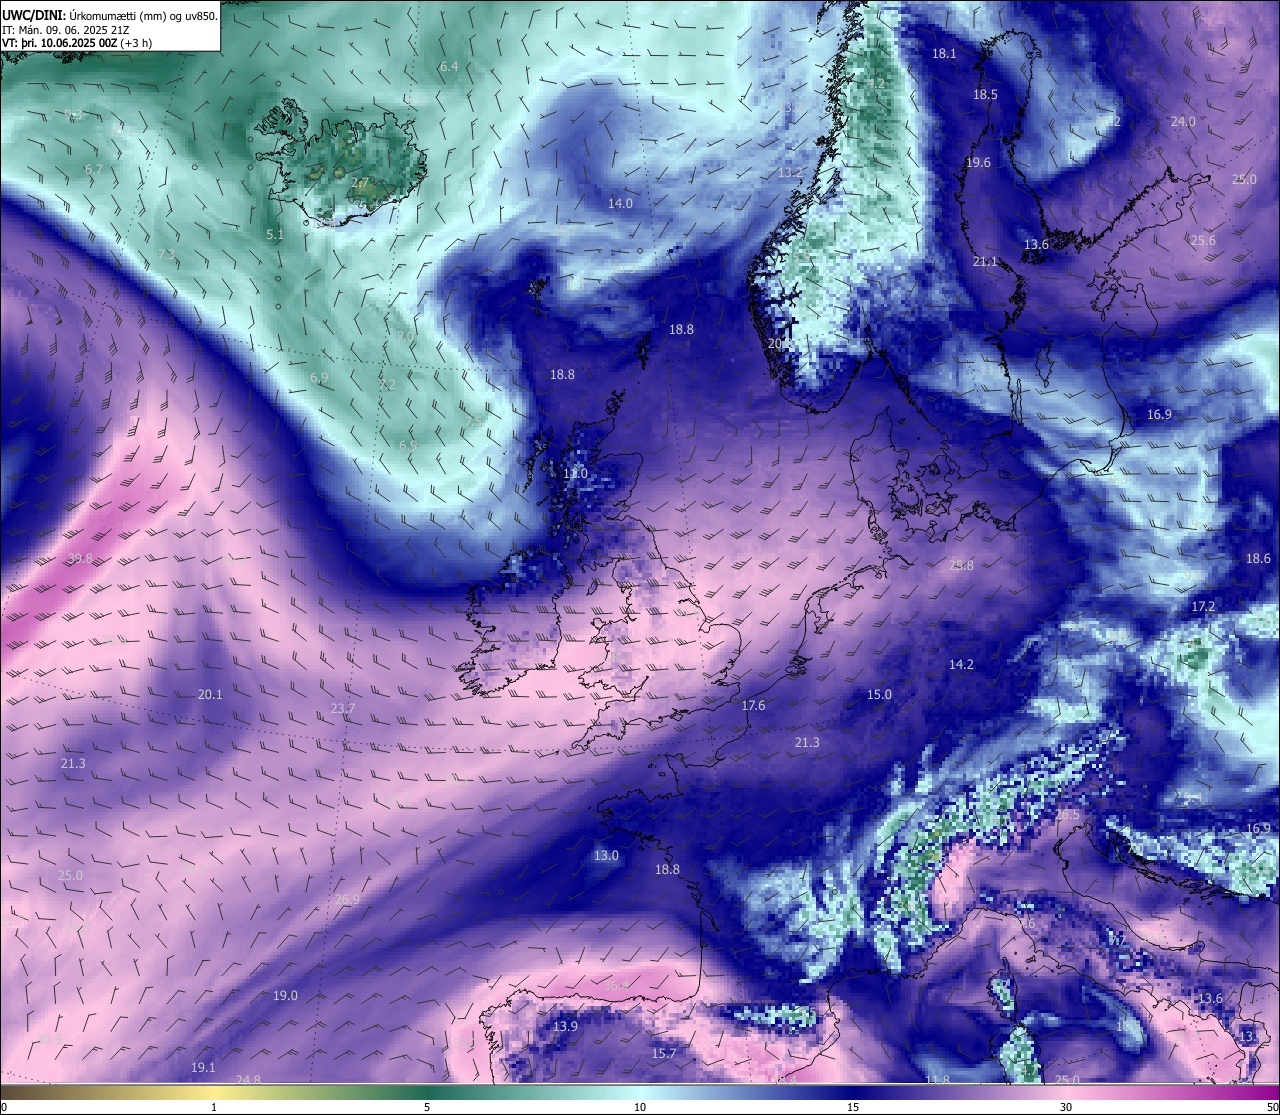This screenshot has height=1115, width=1280.
Task: Click the 21.1 value label on the map
Action: [985, 262]
